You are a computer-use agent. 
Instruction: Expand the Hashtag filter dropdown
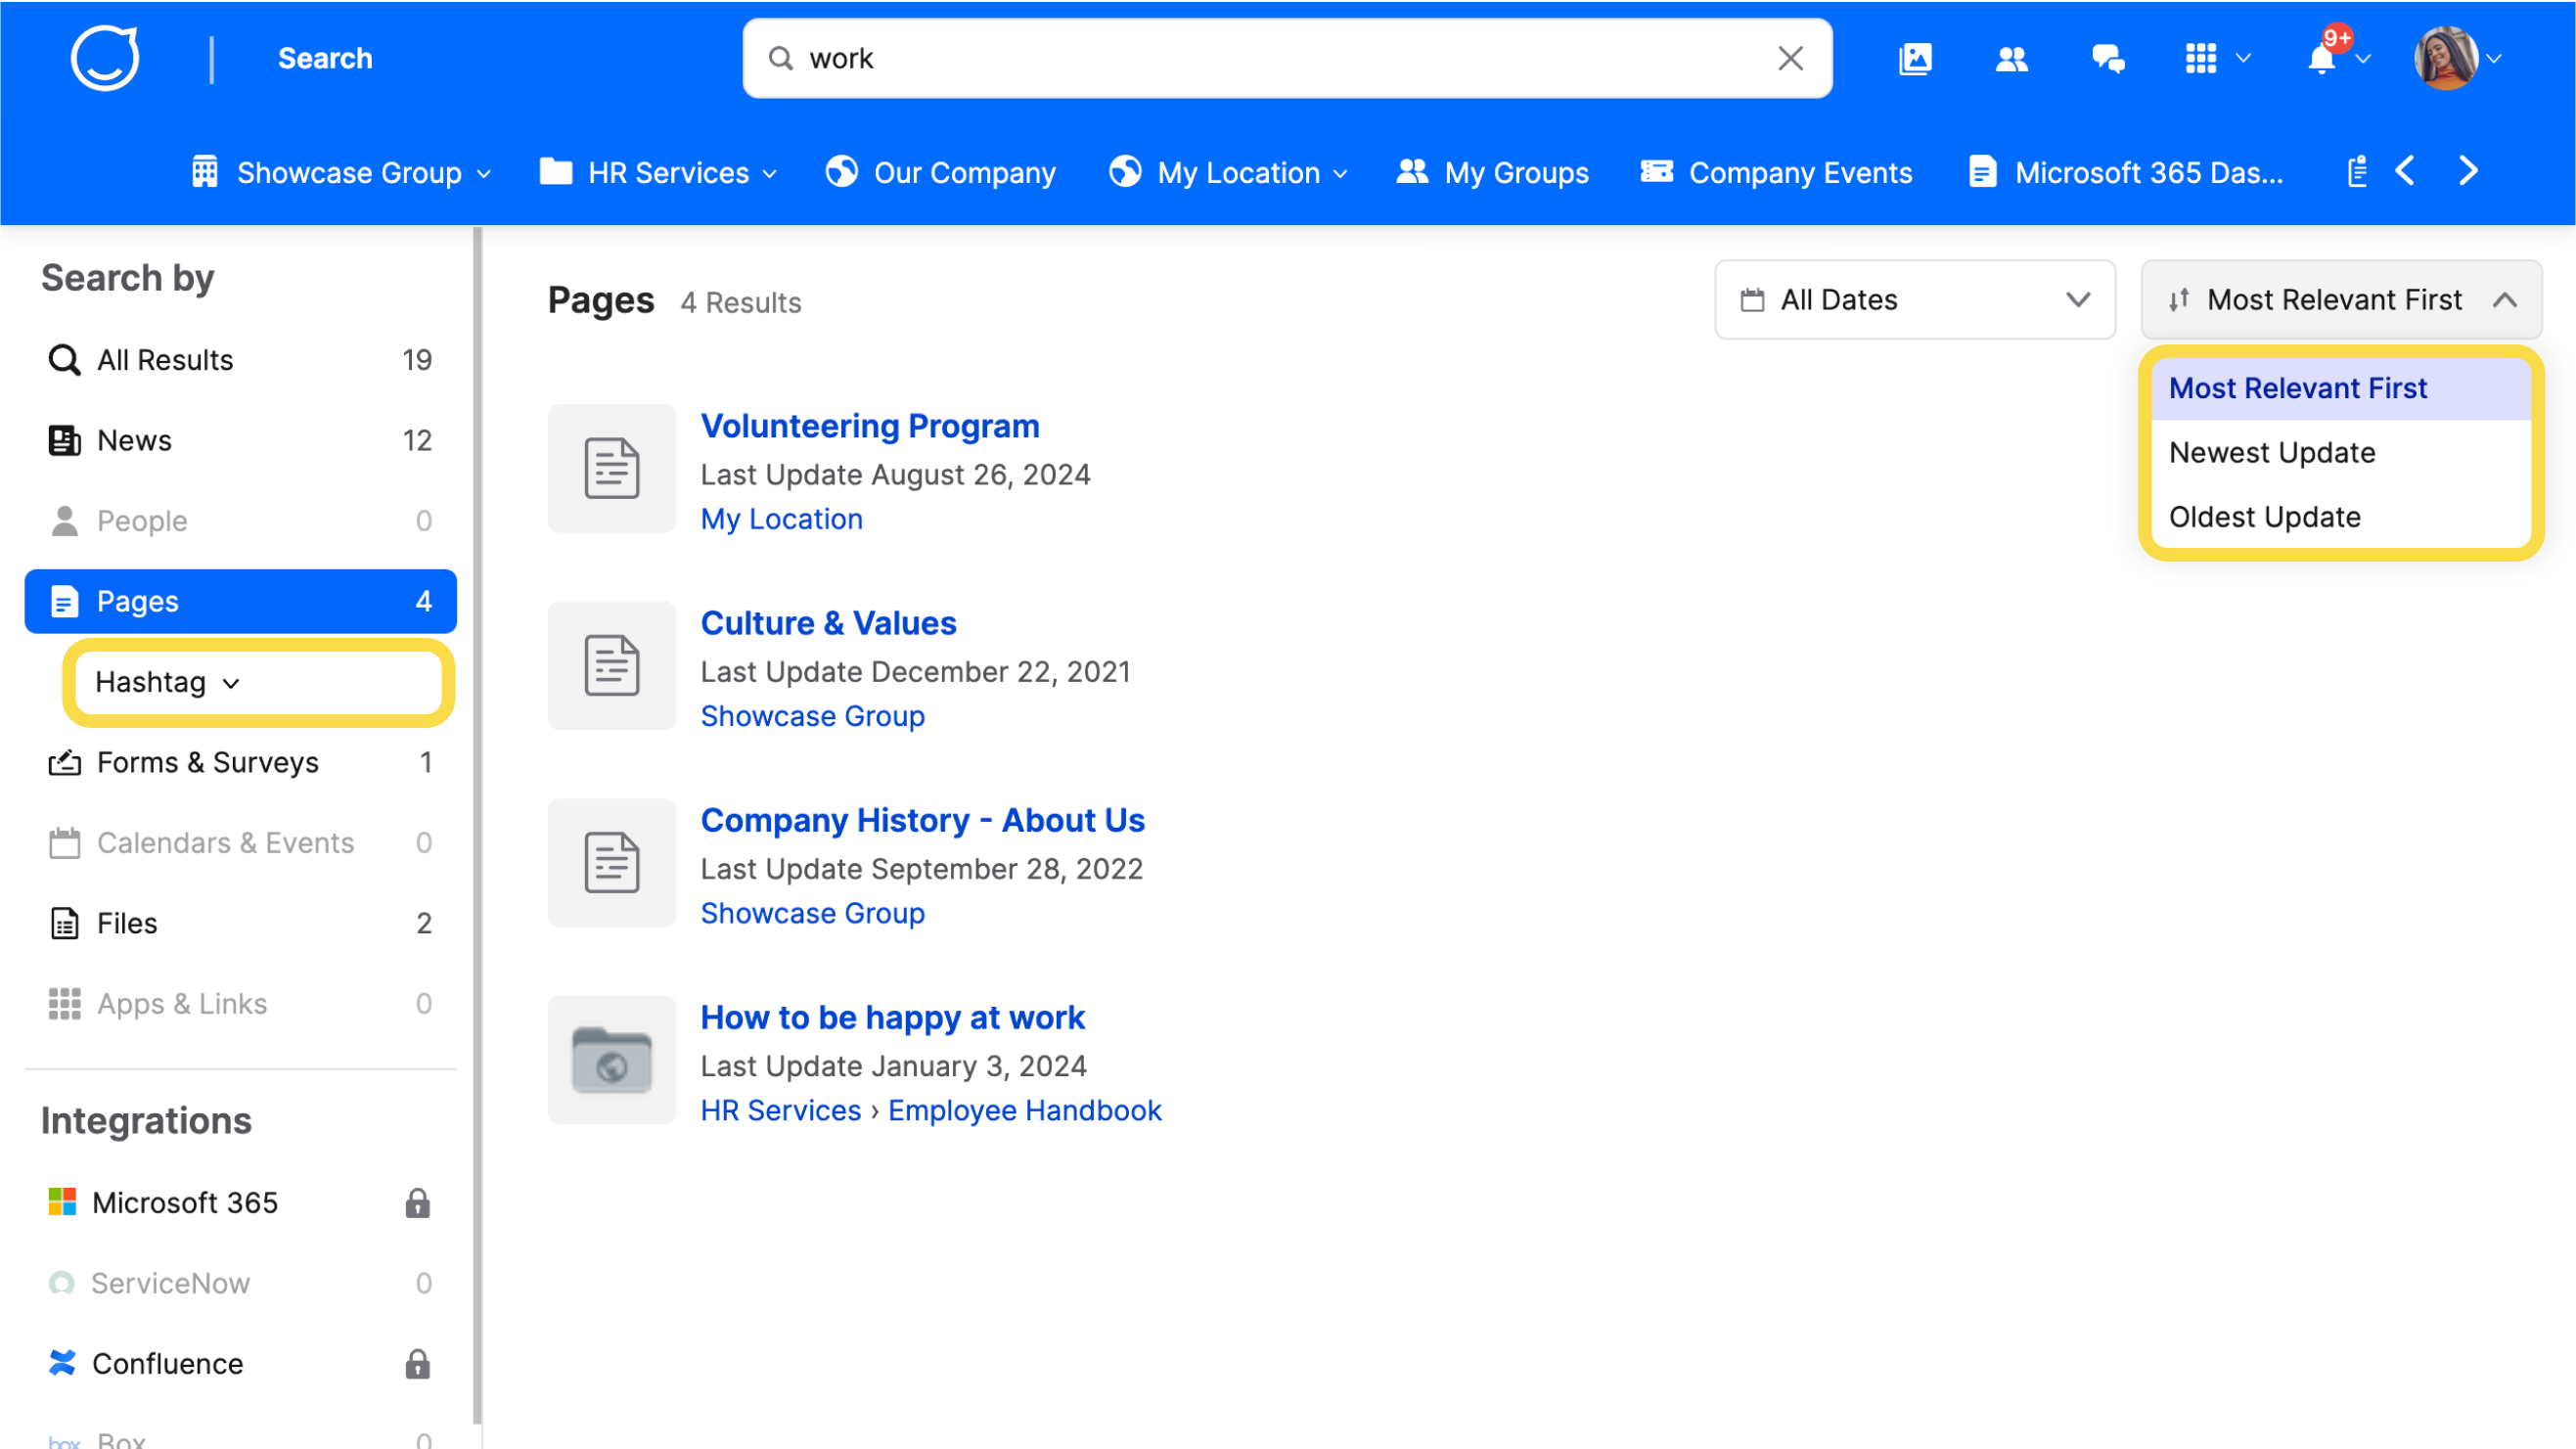[258, 682]
